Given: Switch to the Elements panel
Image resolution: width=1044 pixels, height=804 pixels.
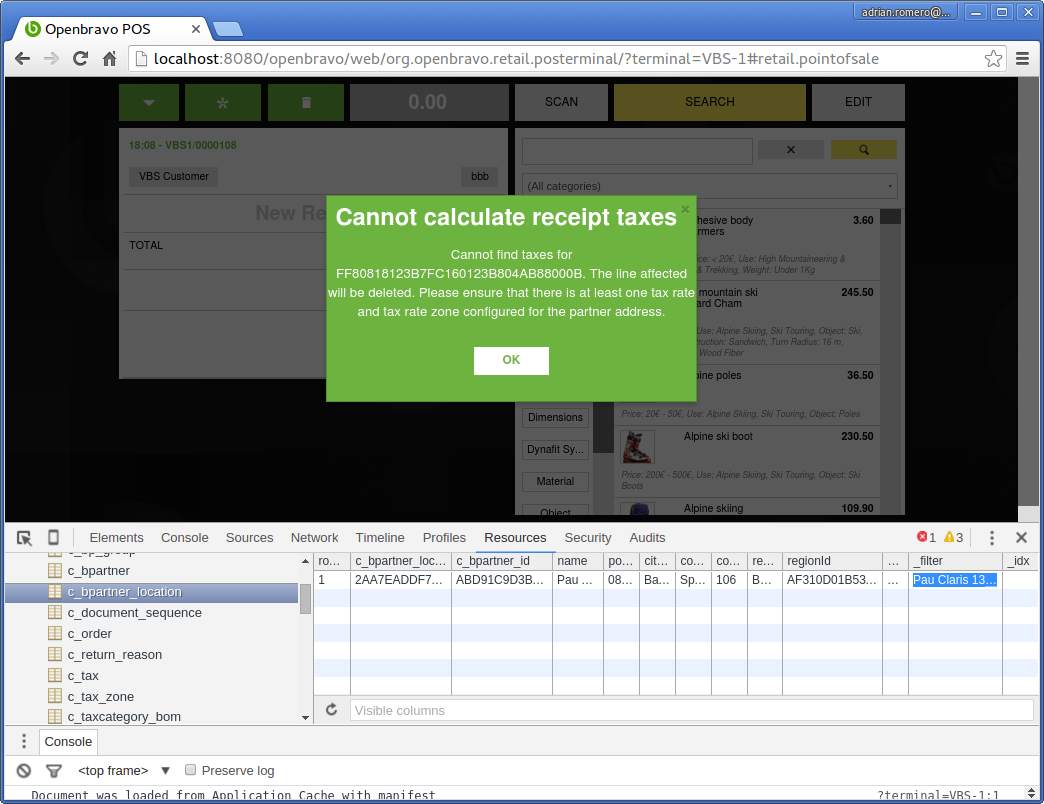Looking at the screenshot, I should [117, 538].
